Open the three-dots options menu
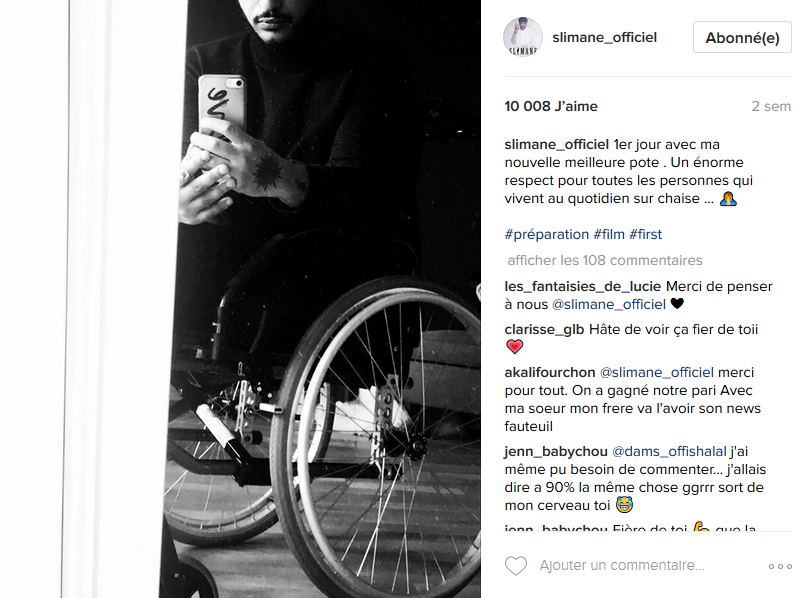Viewport: 798px width, 598px height. pyautogui.click(x=780, y=566)
